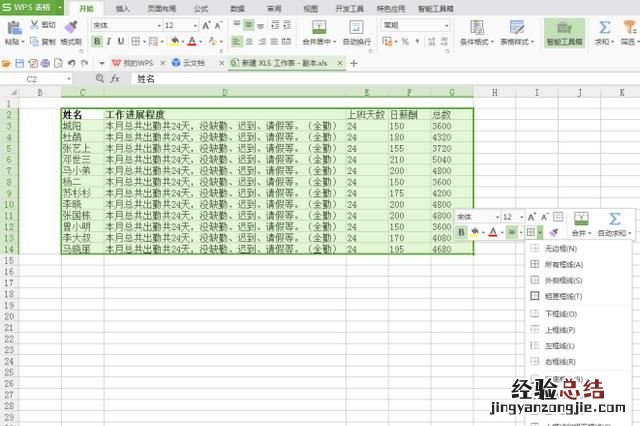Select Bottom Border (下框线) menu item
The image size is (640, 426).
click(x=578, y=314)
